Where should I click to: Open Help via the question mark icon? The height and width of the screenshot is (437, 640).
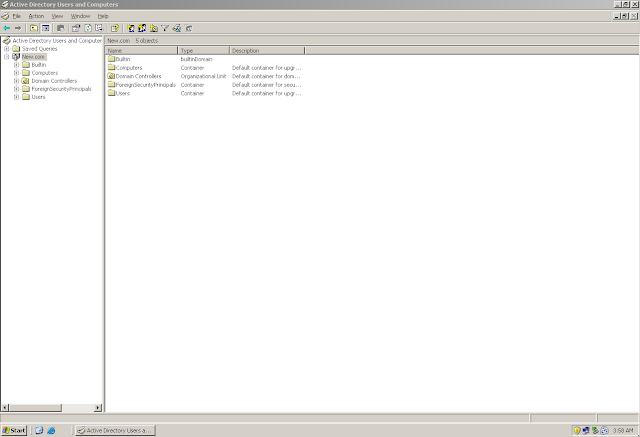point(115,28)
